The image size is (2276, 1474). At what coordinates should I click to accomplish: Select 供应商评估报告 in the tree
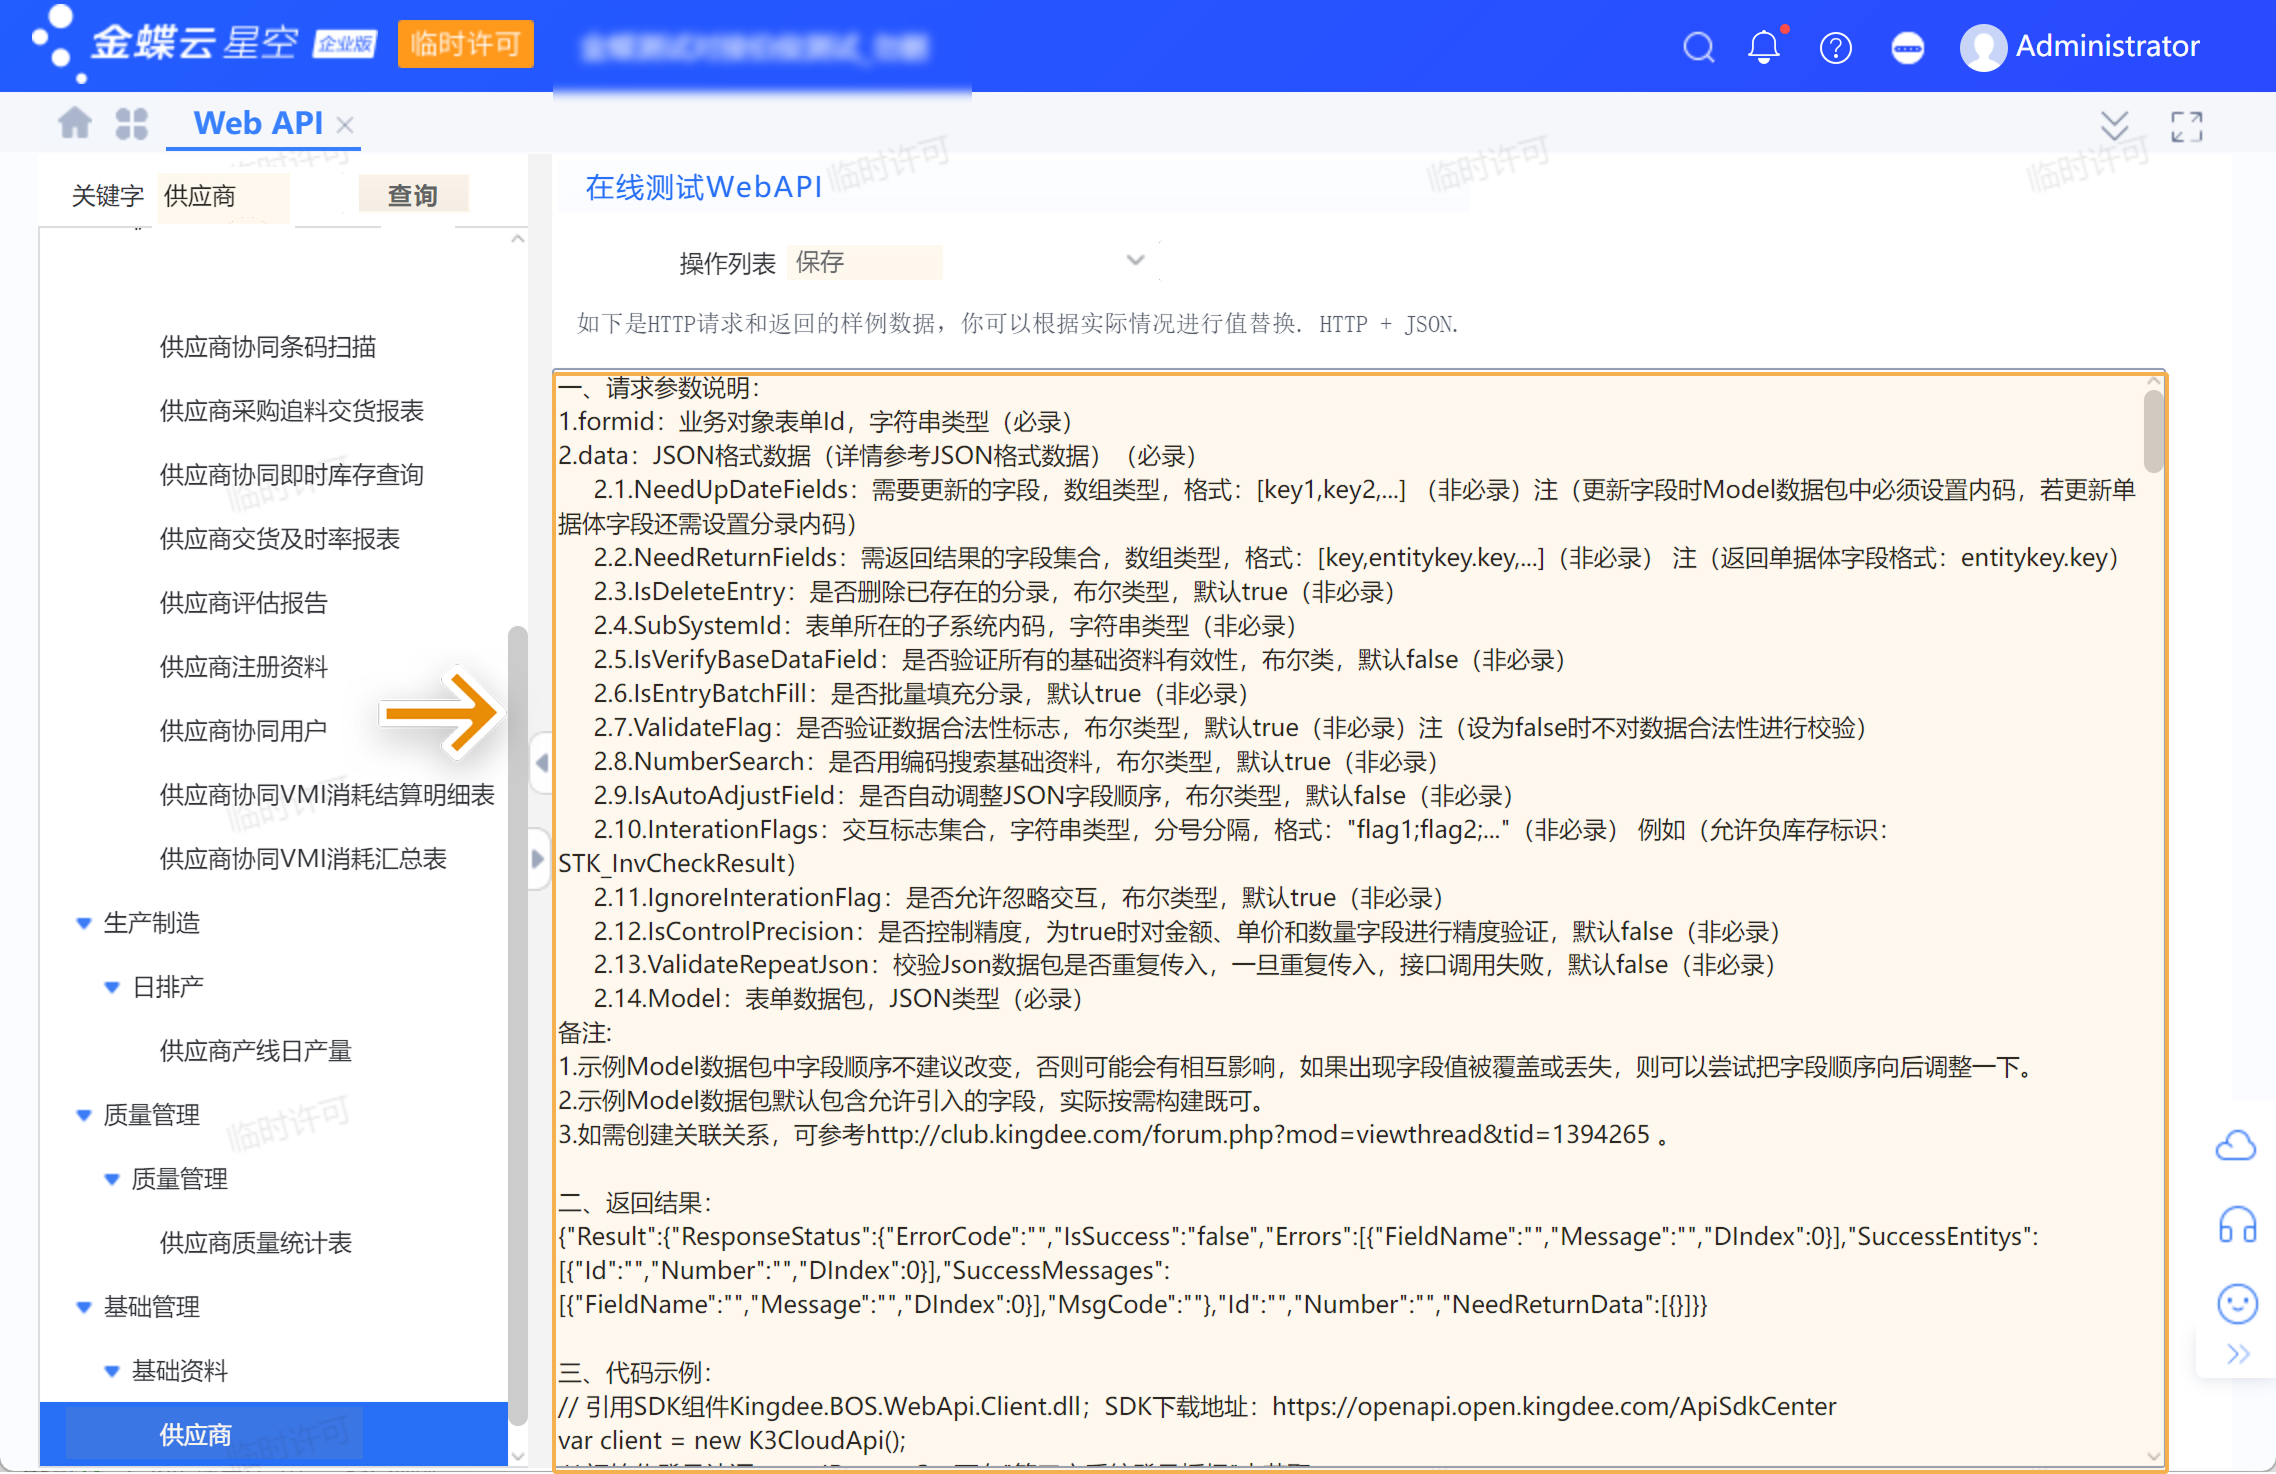point(243,603)
